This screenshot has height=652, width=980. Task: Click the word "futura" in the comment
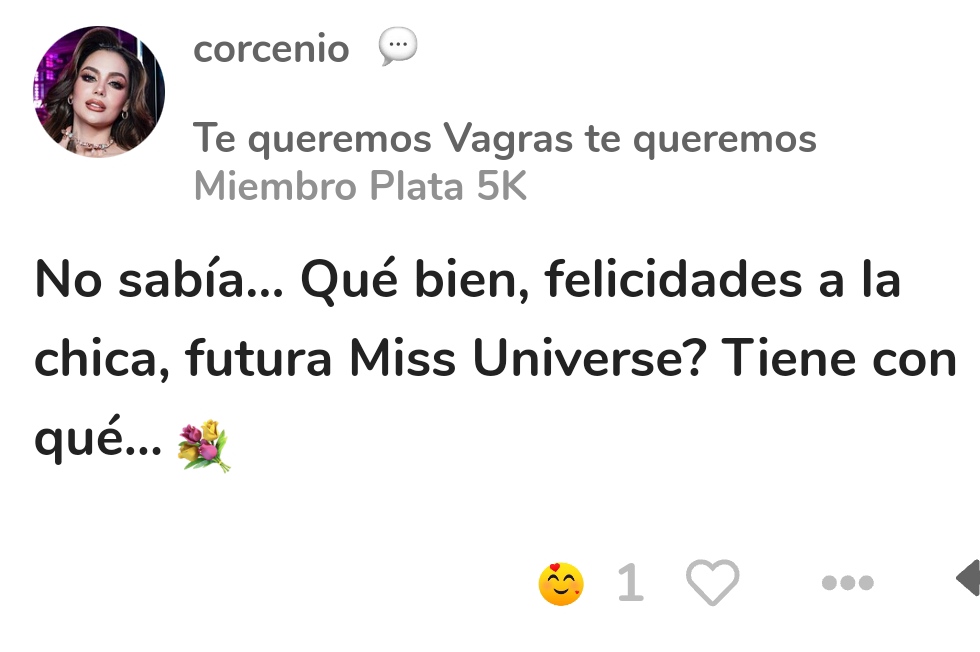[258, 360]
